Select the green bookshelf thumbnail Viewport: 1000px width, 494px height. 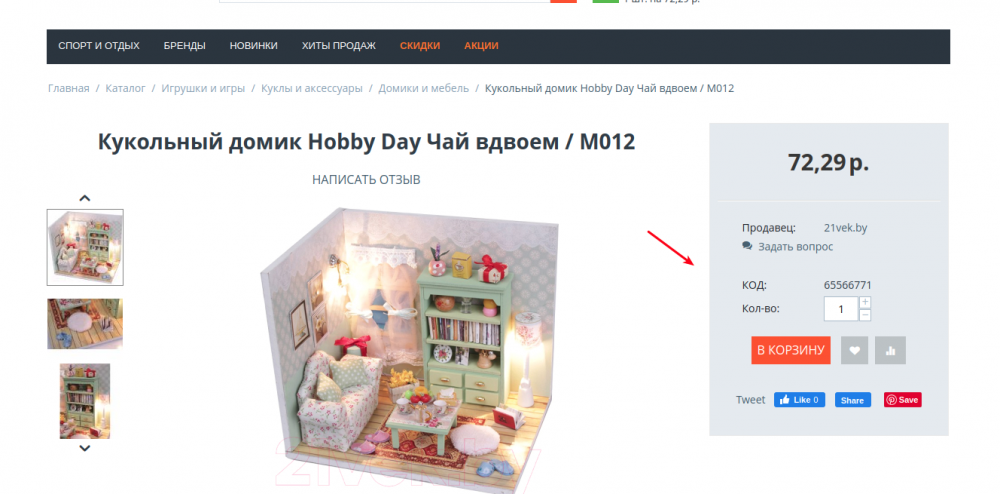pos(85,401)
